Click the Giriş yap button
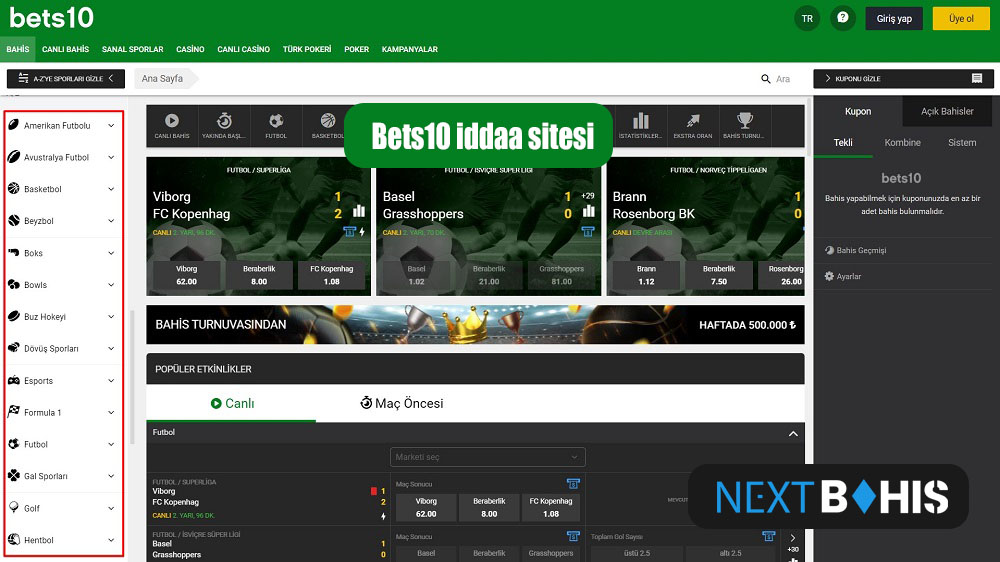This screenshot has width=1000, height=562. 894,18
